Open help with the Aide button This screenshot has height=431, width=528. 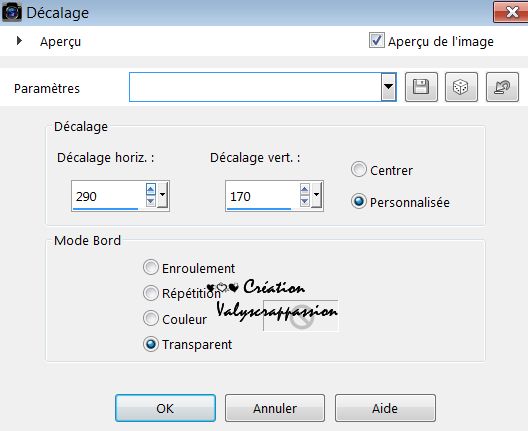click(x=385, y=408)
